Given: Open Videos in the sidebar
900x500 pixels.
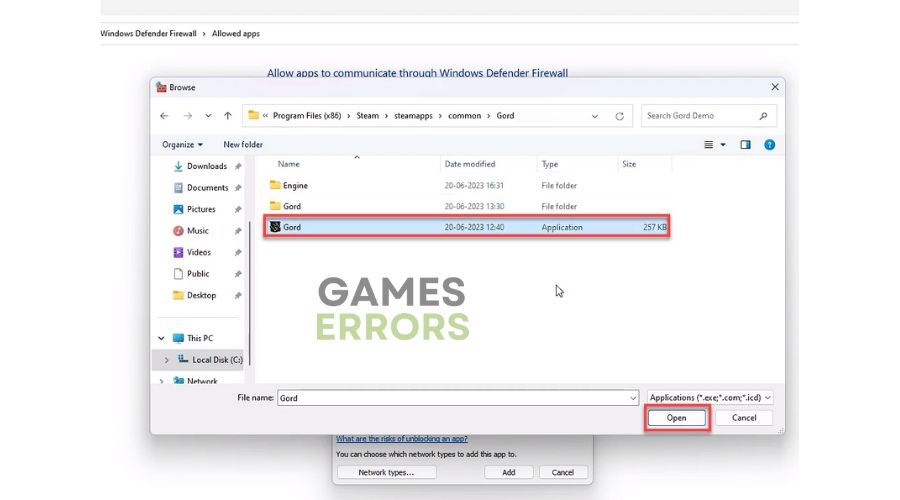Looking at the screenshot, I should 199,253.
